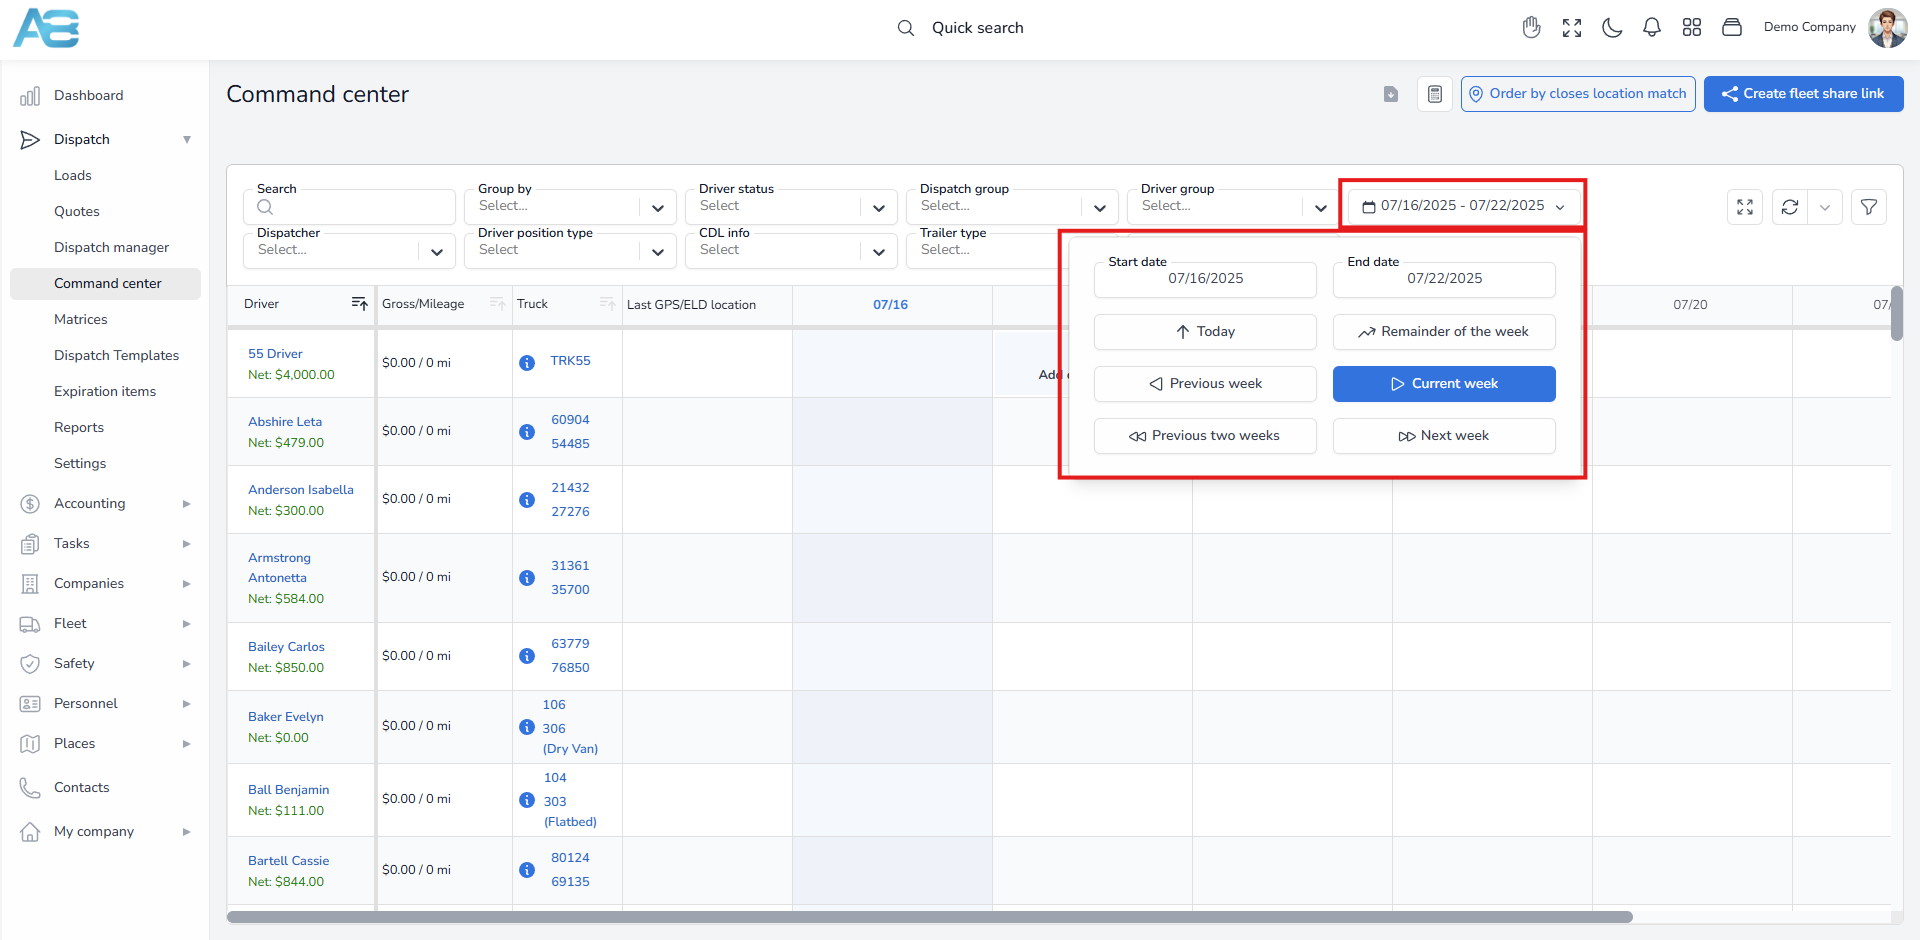Sort the Driver column
The width and height of the screenshot is (1920, 940).
pos(360,304)
